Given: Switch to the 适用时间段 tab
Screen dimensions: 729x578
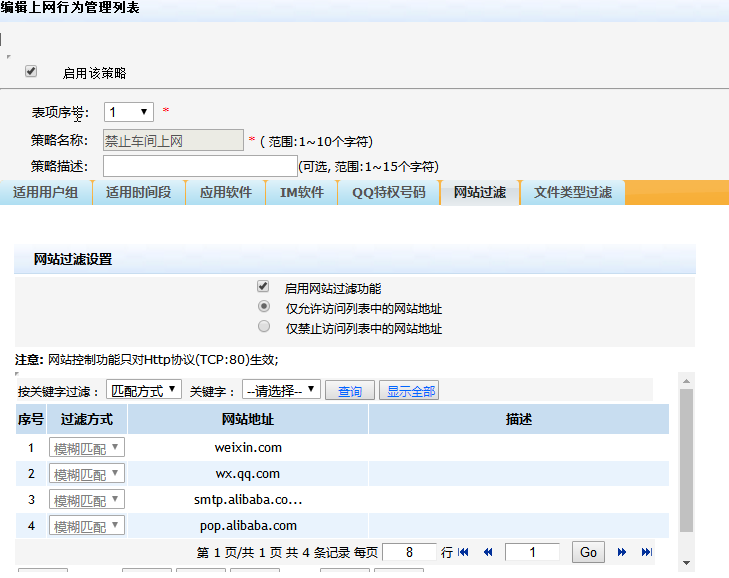Looking at the screenshot, I should (x=139, y=193).
